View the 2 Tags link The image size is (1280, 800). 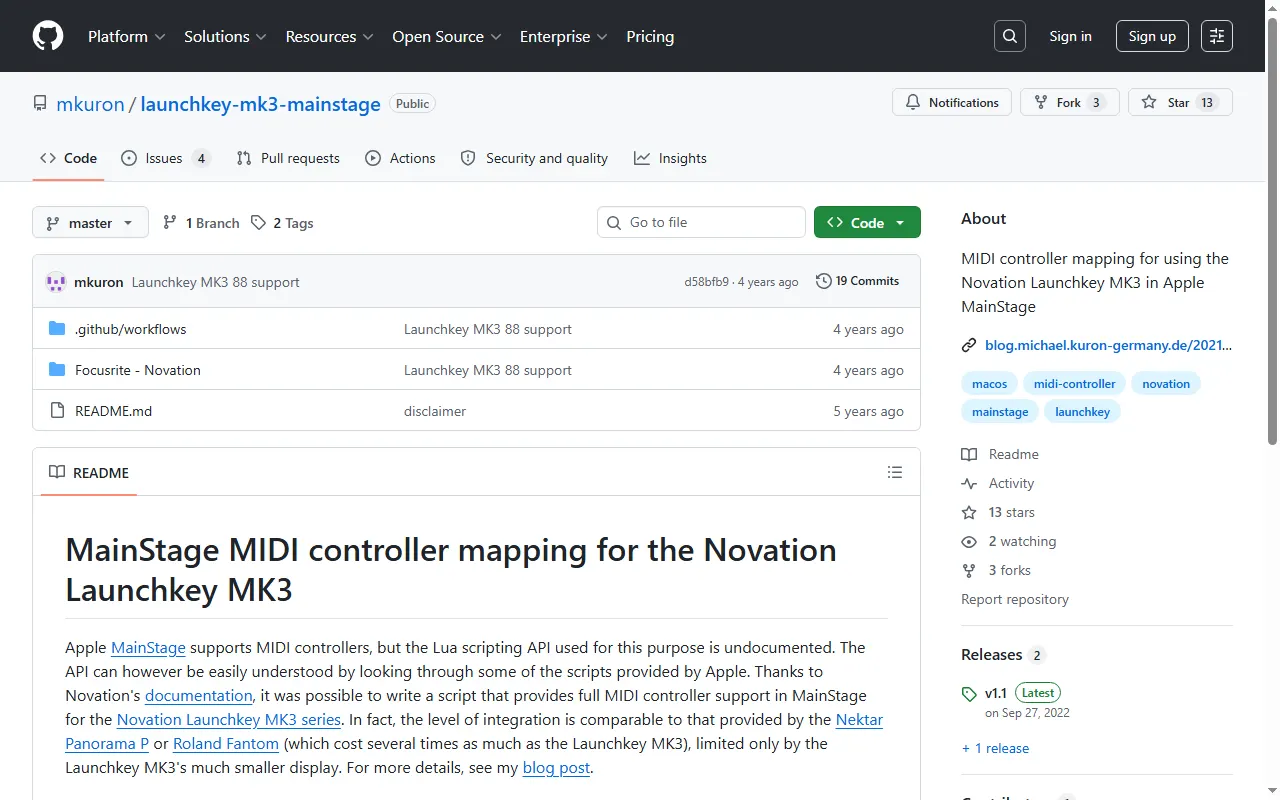[x=282, y=223]
